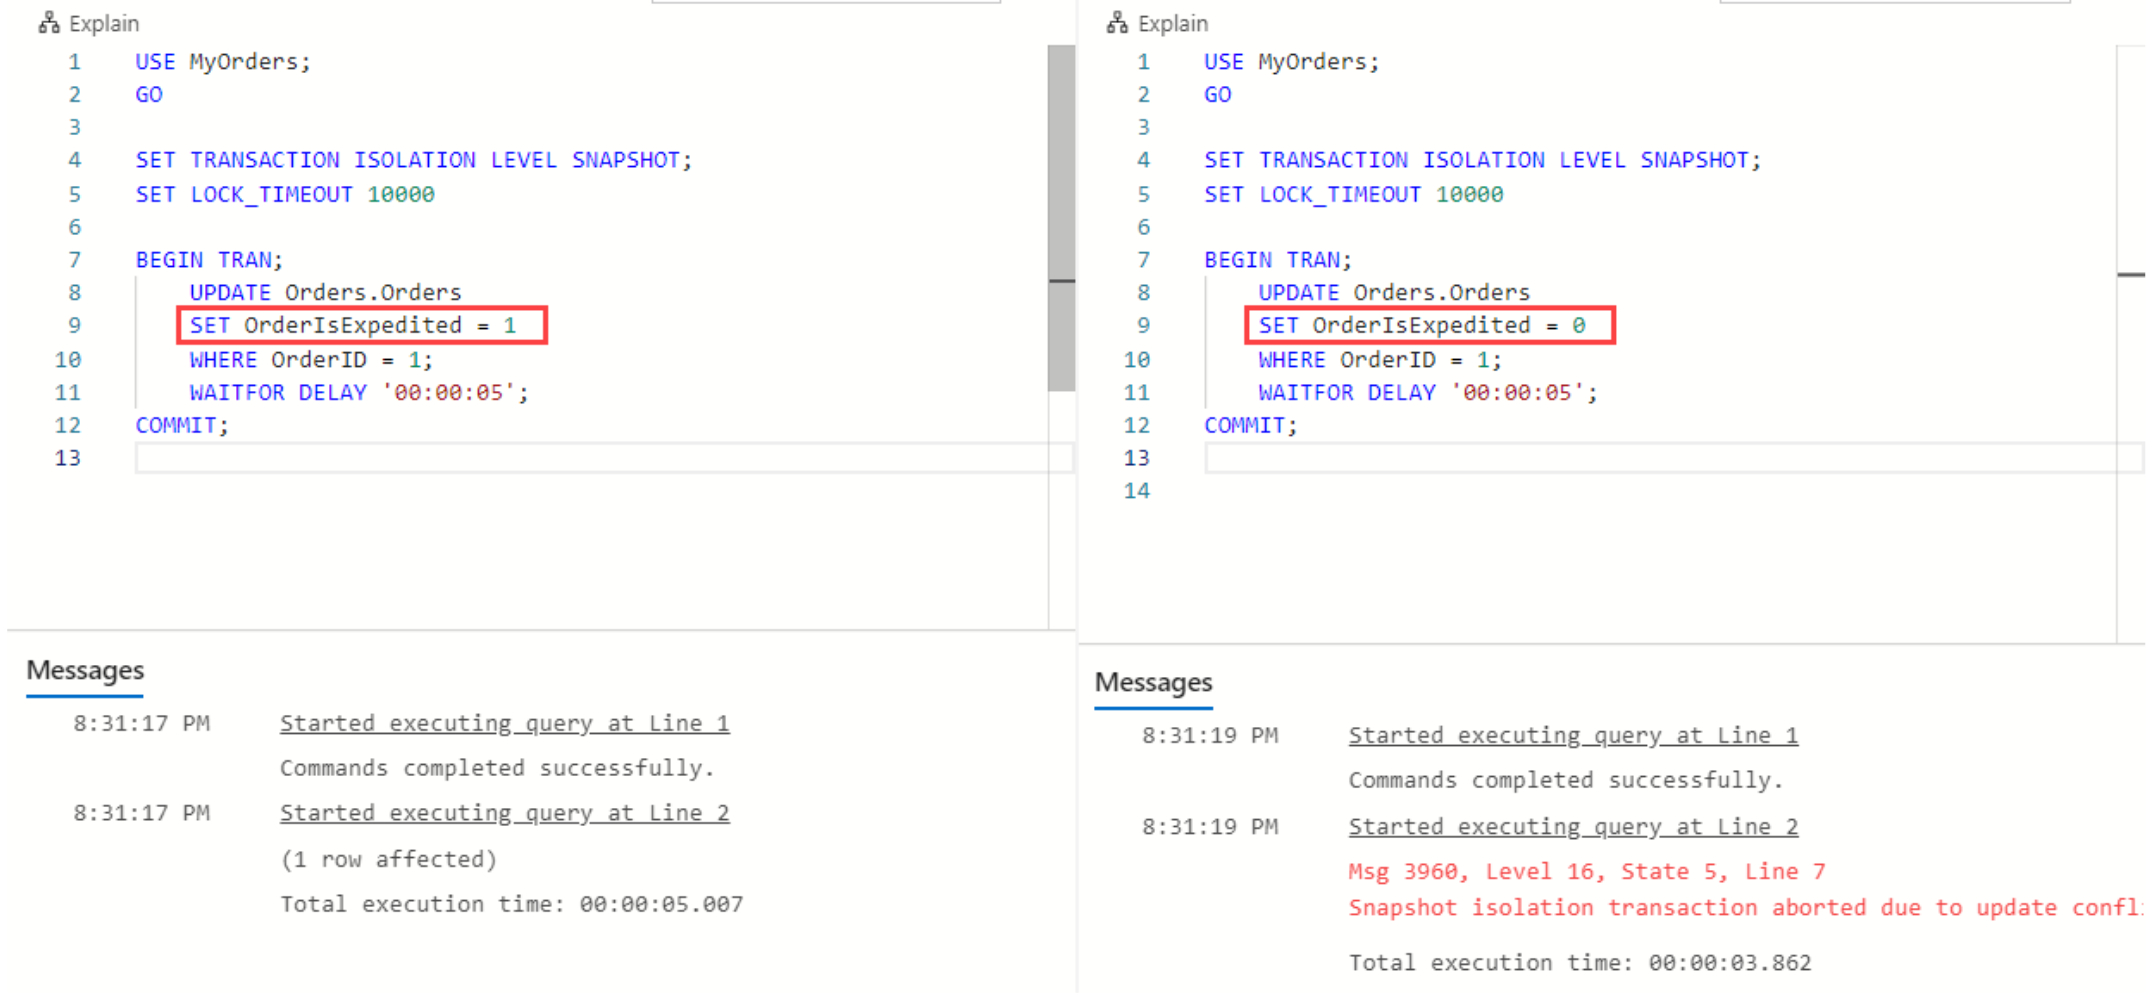Click the 'Msg 3960, Level 16' error line
Viewport: 2147px width, 1005px height.
1586,872
